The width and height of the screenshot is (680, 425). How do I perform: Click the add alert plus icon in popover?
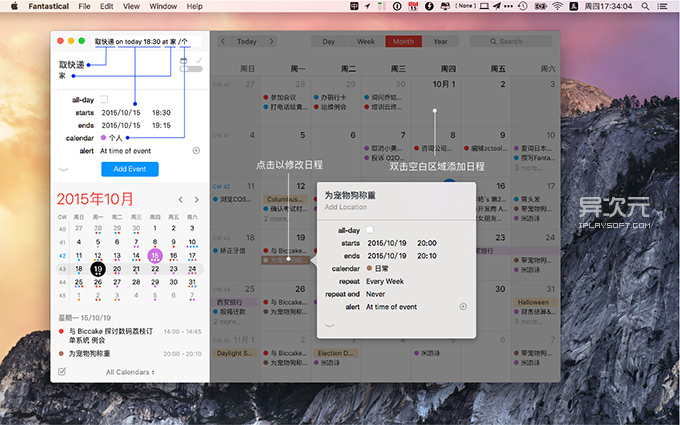point(462,306)
